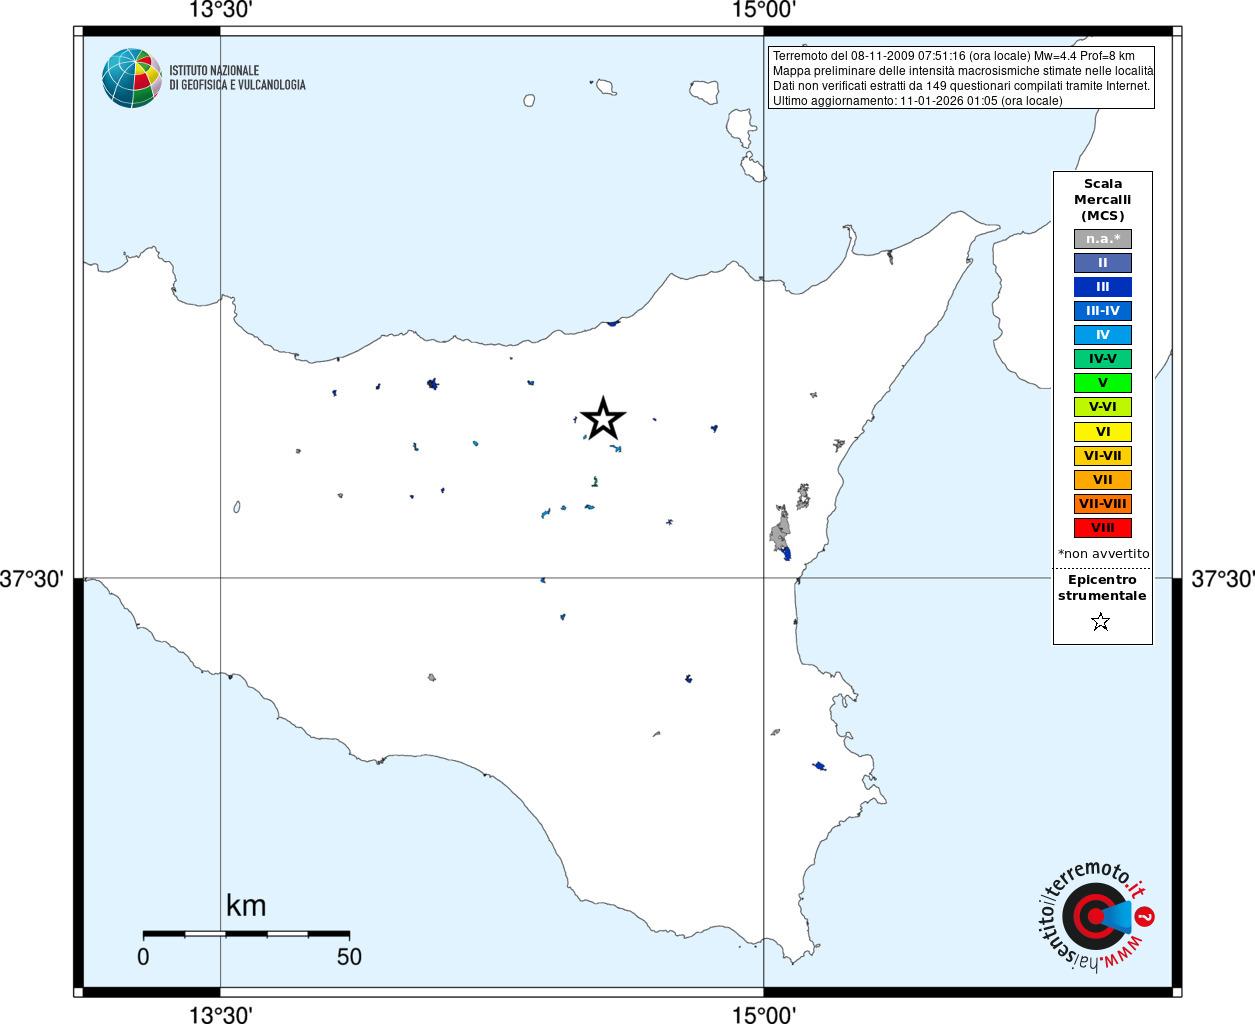Viewport: 1255px width, 1024px height.
Task: Select the III intensity legend swatch
Action: click(1103, 287)
